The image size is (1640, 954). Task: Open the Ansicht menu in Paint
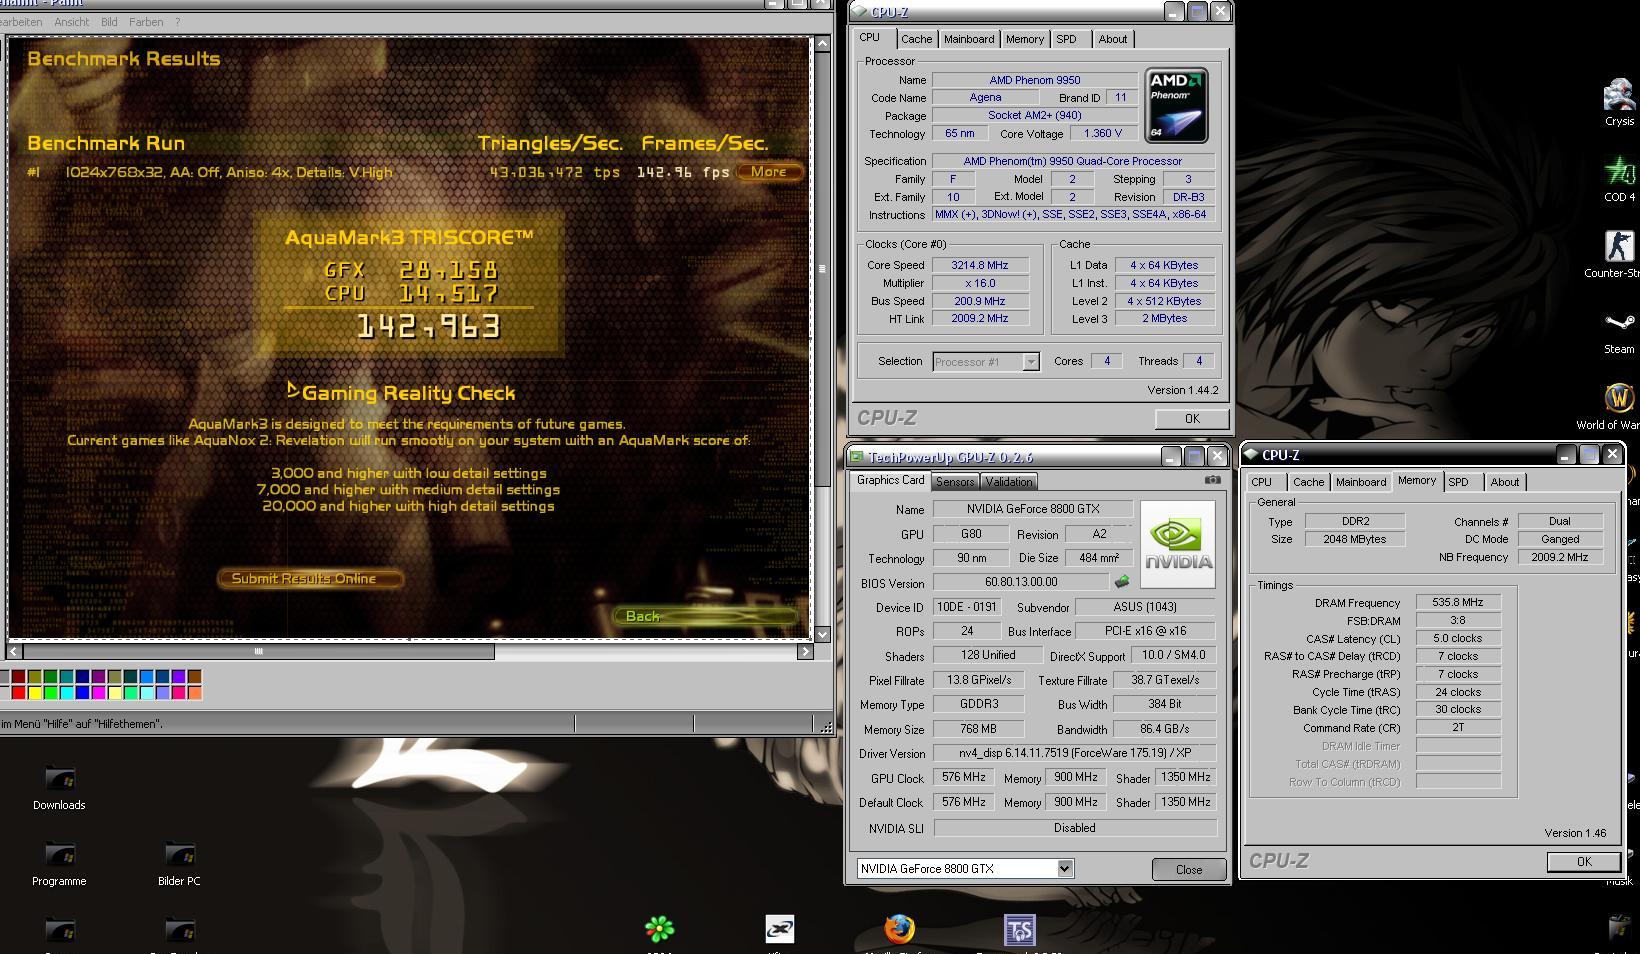click(x=71, y=22)
